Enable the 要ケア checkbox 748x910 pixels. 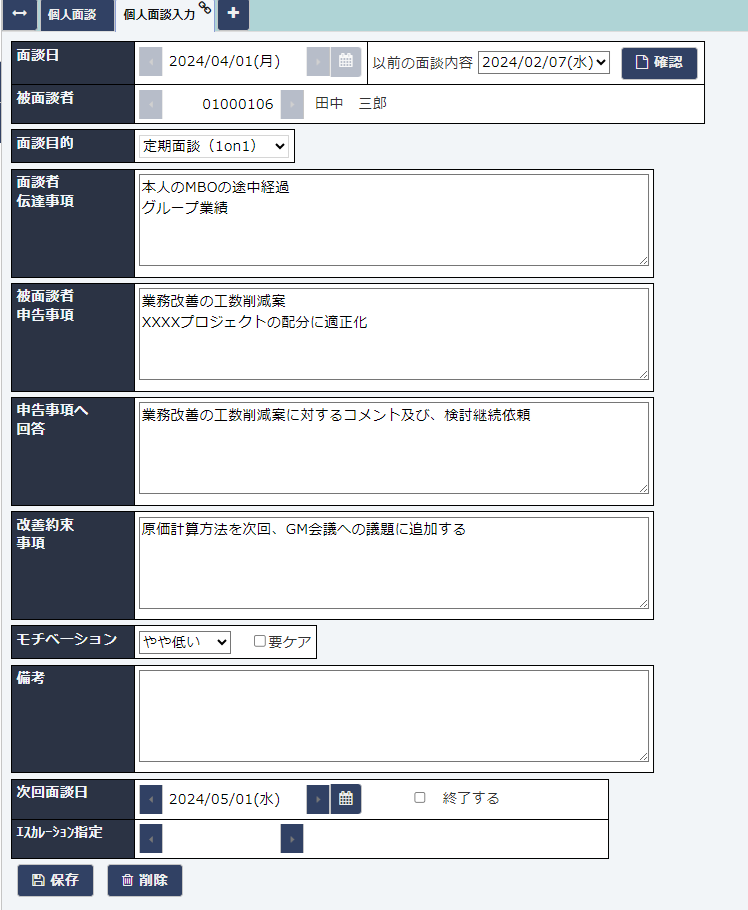point(260,642)
